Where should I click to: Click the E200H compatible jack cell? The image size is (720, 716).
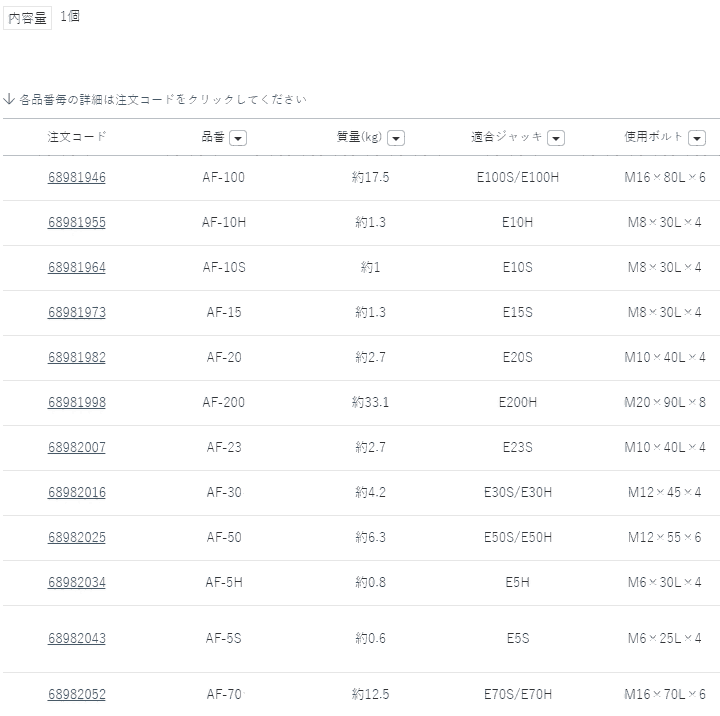[518, 402]
